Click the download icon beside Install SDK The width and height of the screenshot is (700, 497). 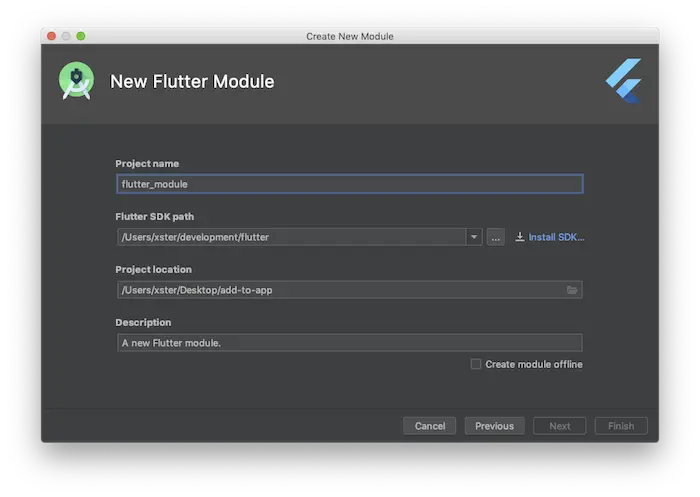(519, 237)
